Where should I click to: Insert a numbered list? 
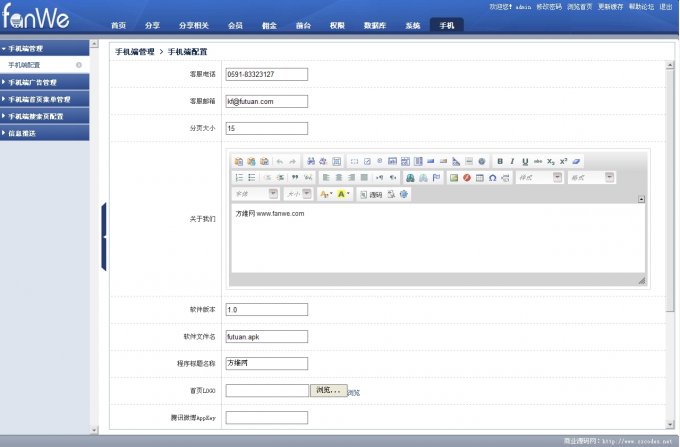[x=239, y=177]
